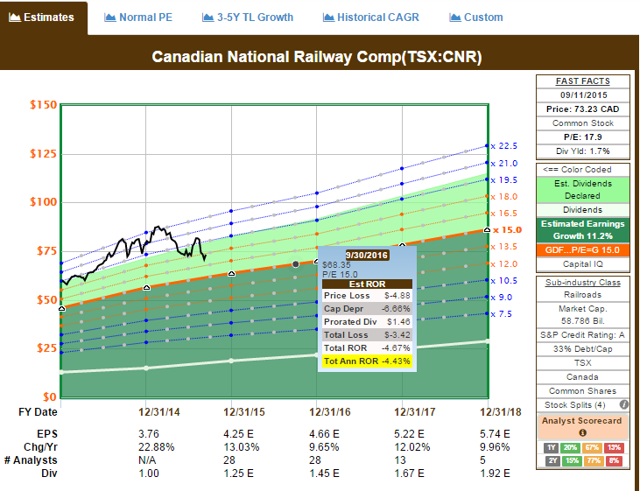Screen dimensions: 640x491
Task: Switch to the Normal PE tab
Action: coord(138,18)
